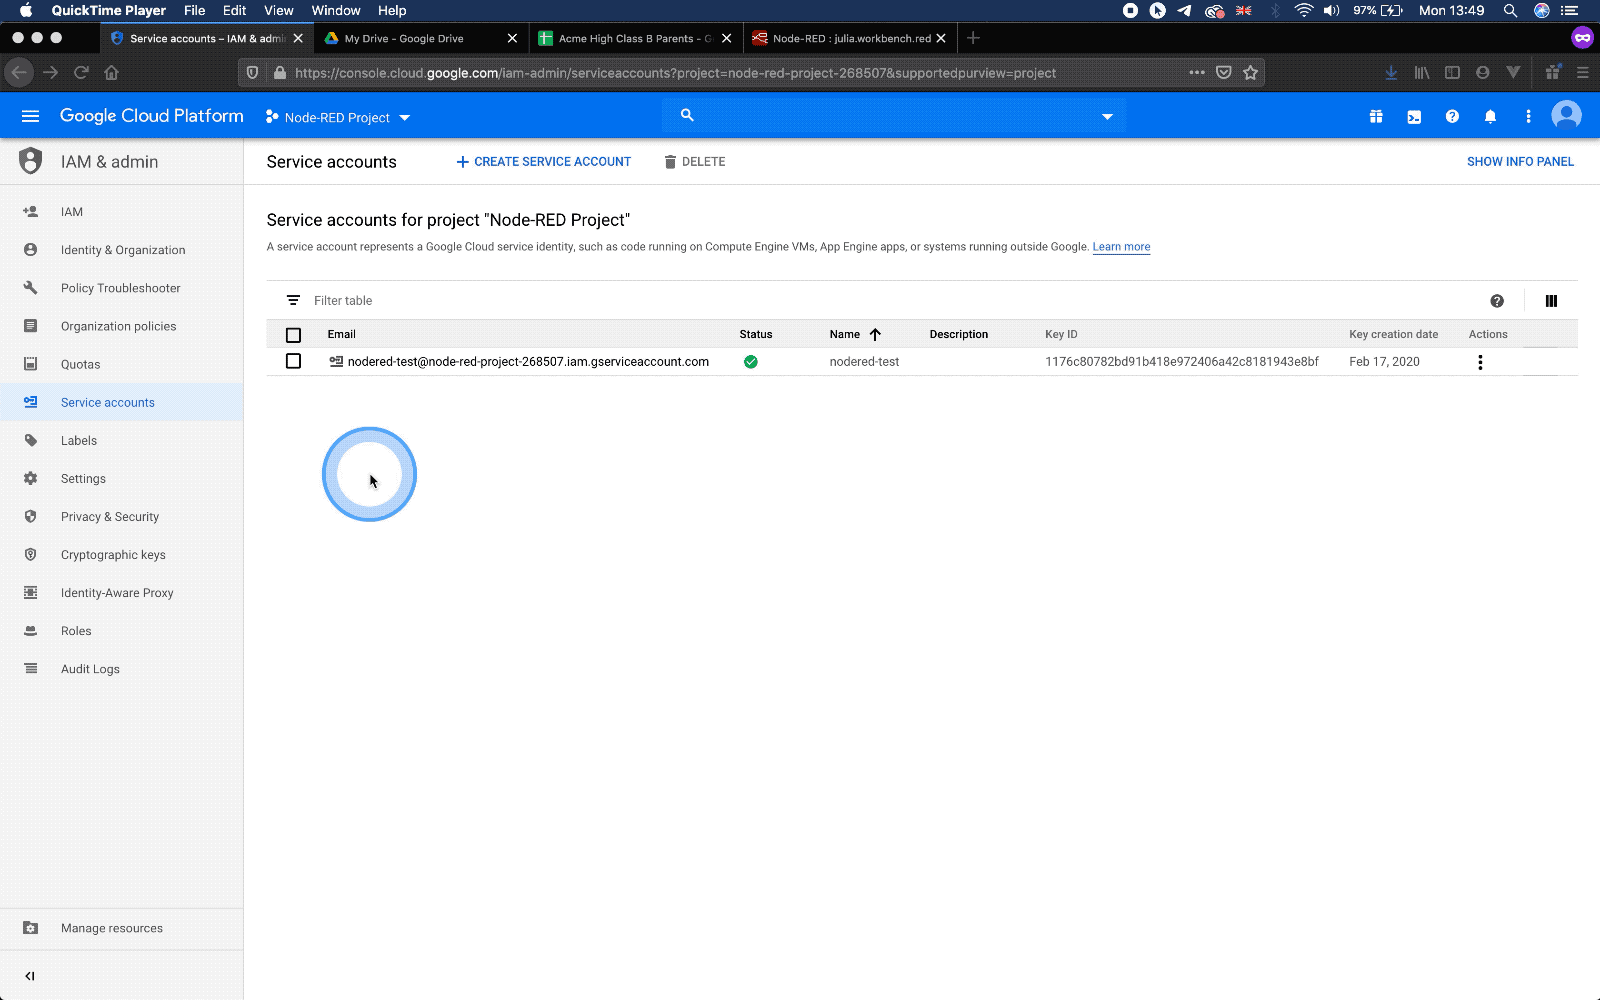
Task: Check the nodered-test account row checkbox
Action: (293, 361)
